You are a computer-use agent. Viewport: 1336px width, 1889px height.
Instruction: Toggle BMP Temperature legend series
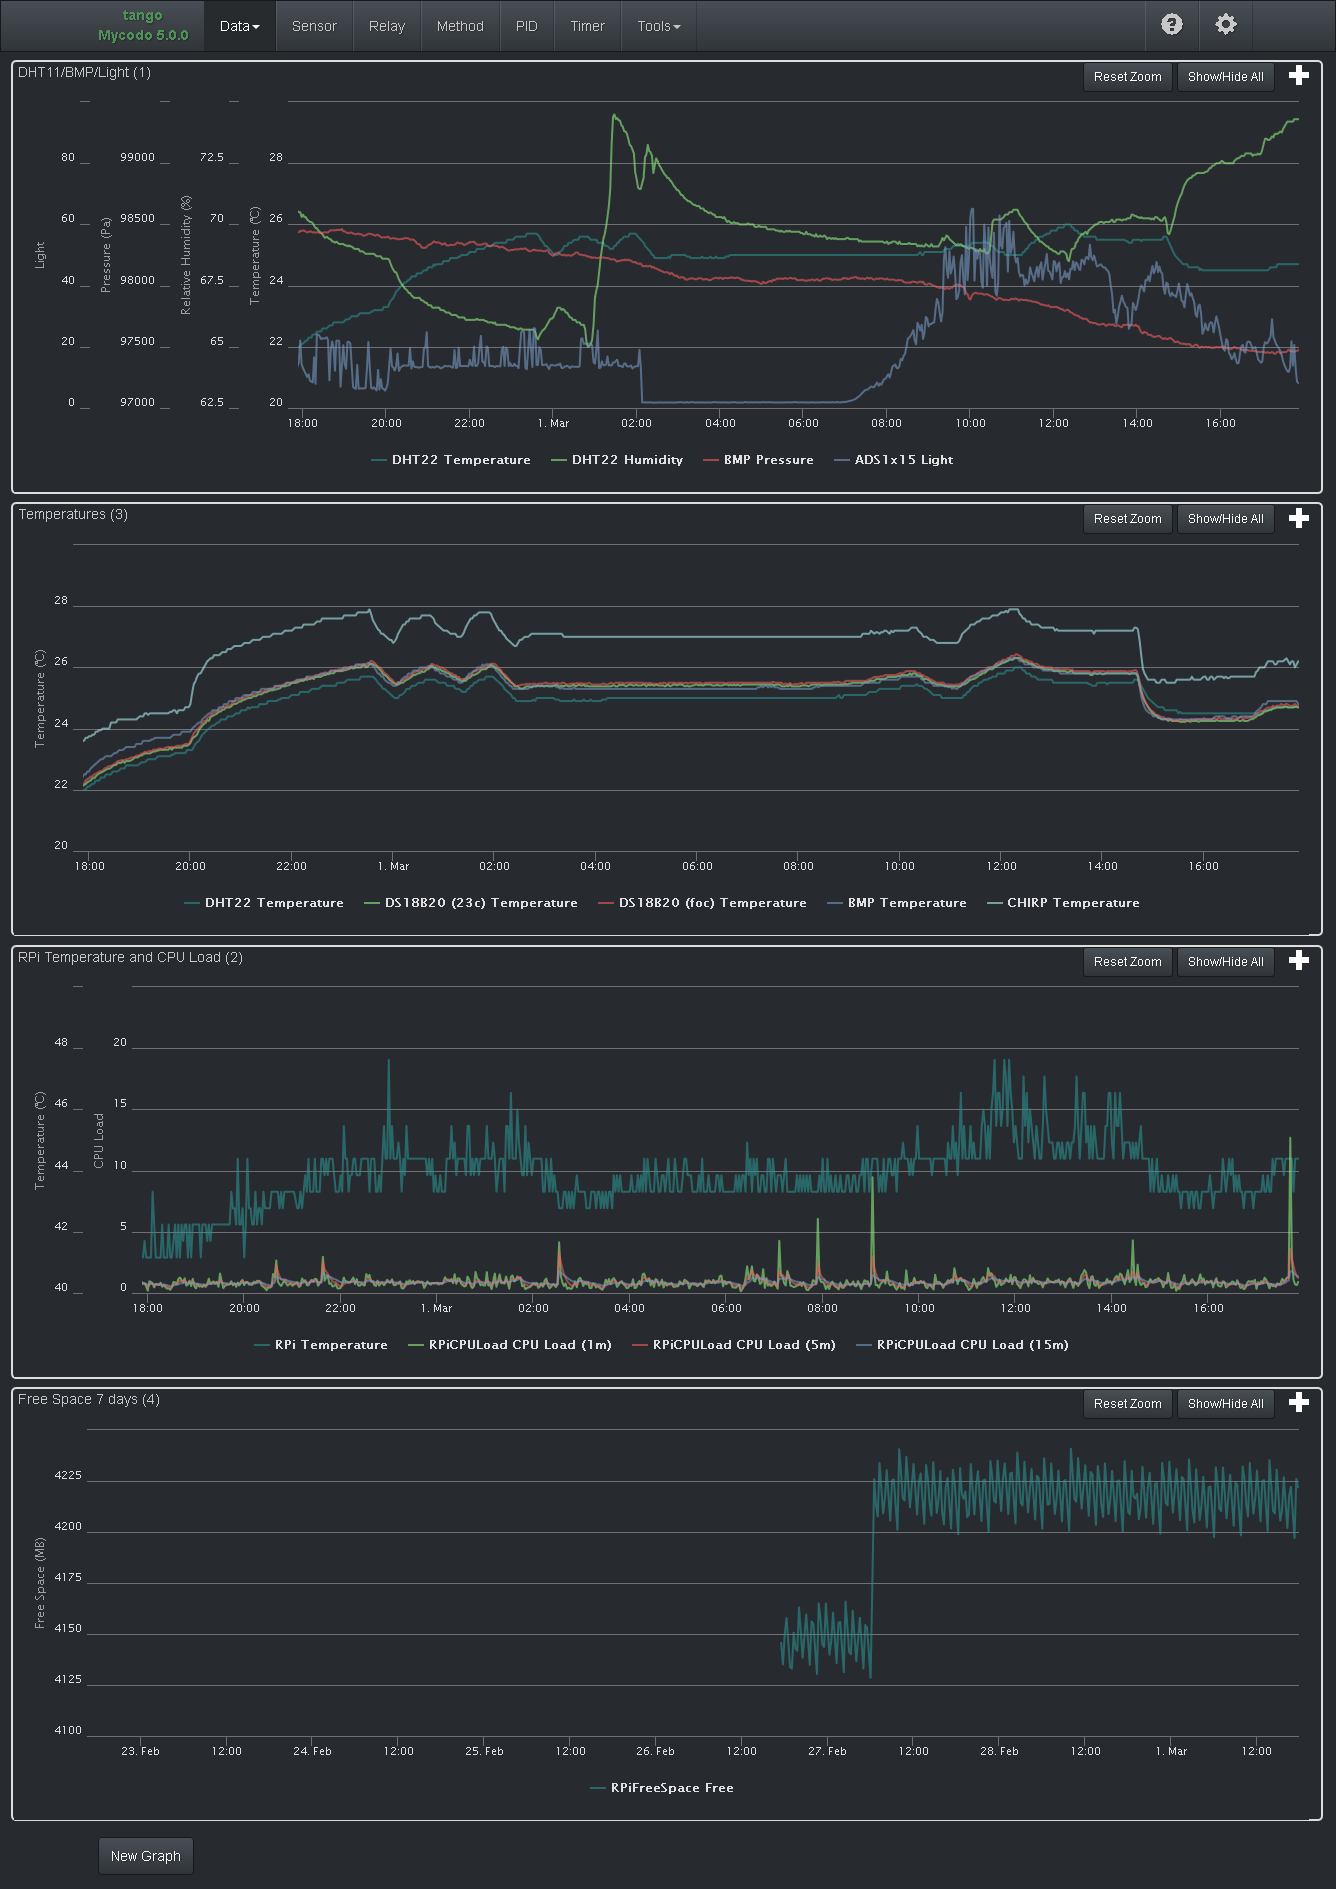897,903
